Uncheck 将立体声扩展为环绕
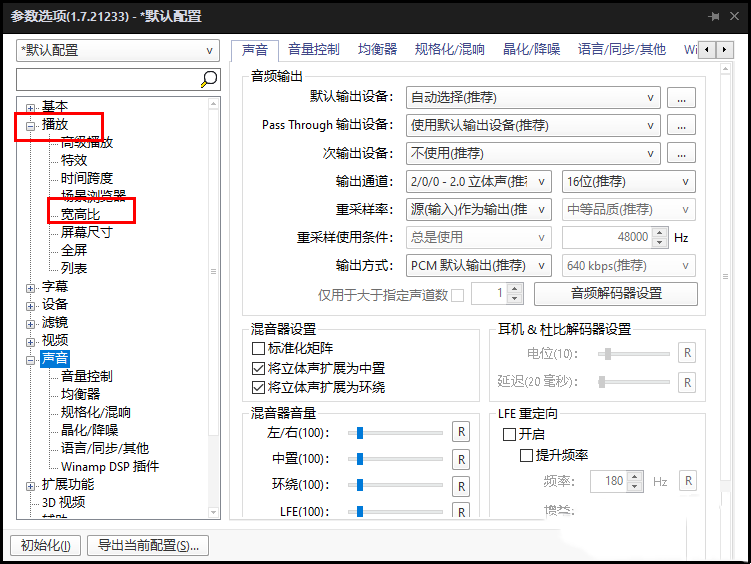This screenshot has height=564, width=751. click(258, 387)
